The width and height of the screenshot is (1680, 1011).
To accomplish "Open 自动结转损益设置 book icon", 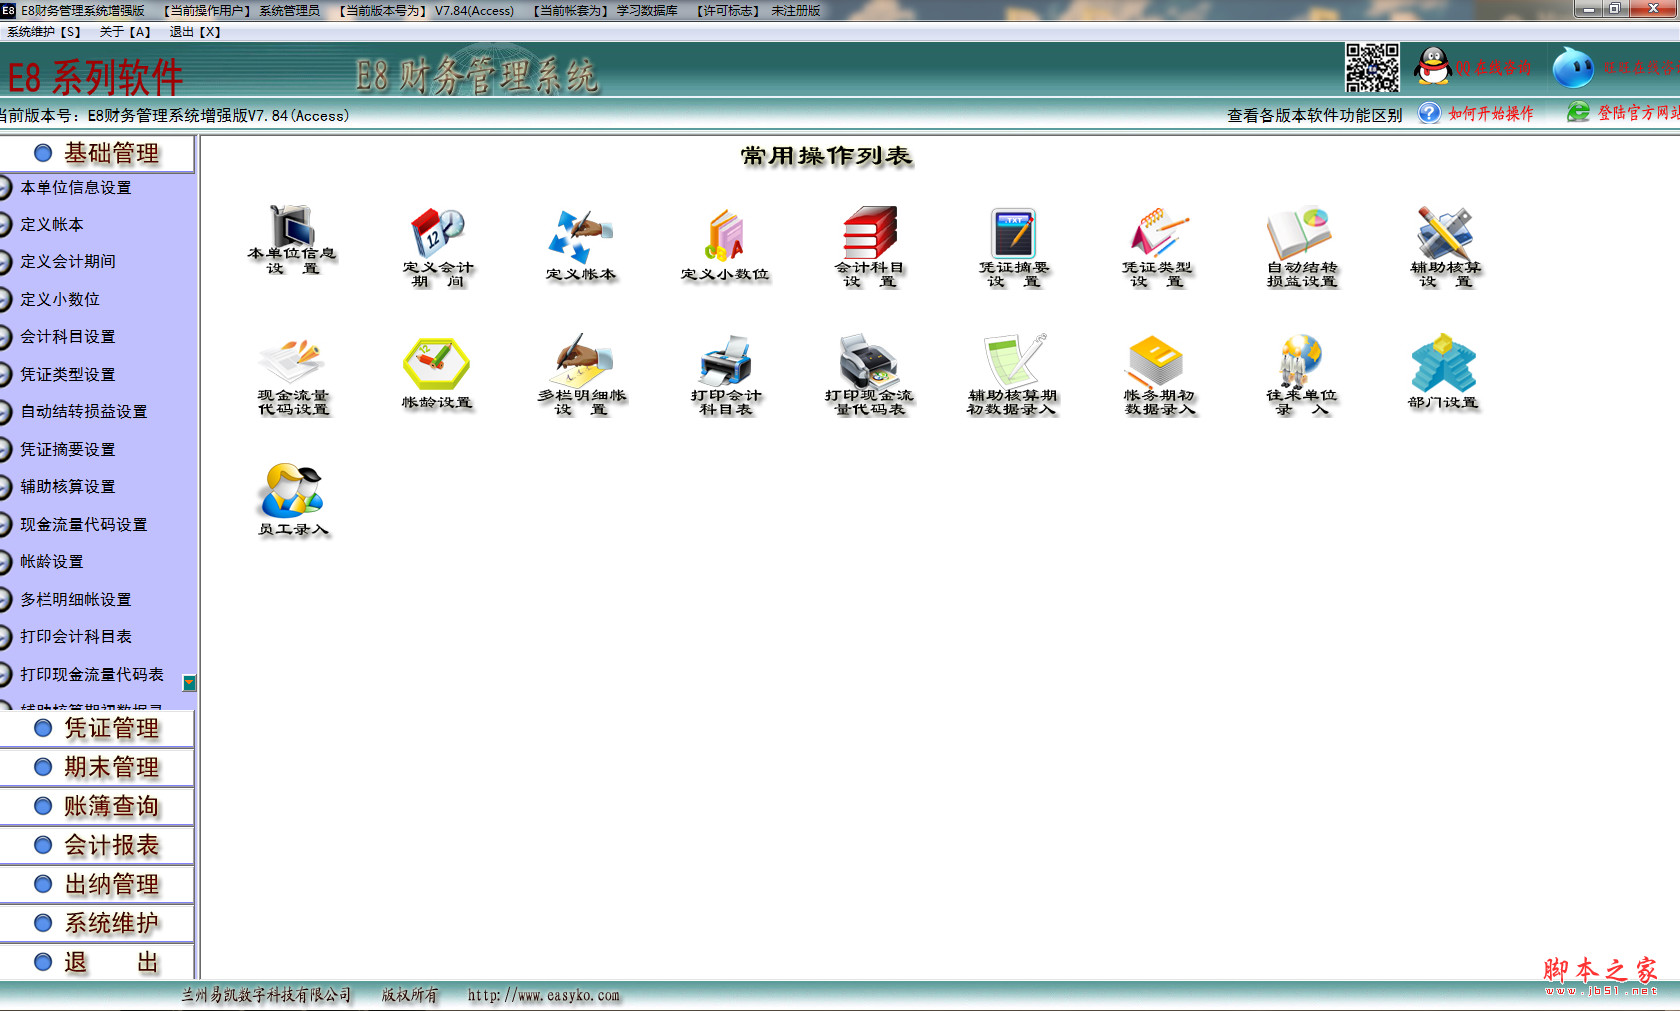I will pyautogui.click(x=1301, y=247).
